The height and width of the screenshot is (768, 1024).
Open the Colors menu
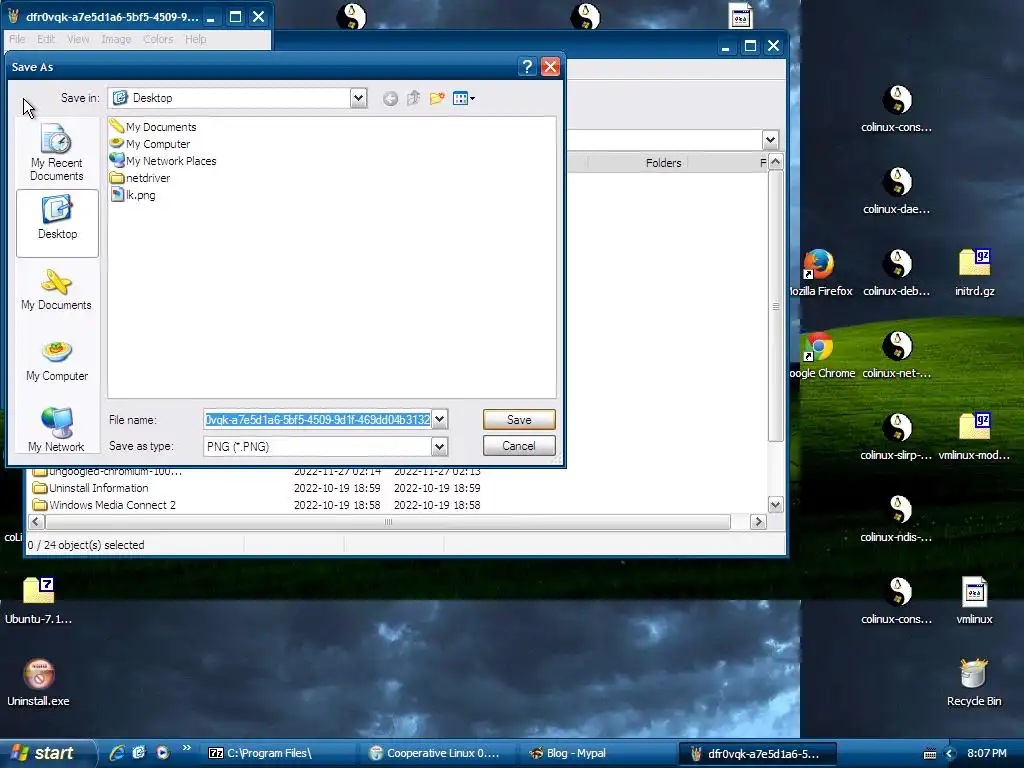pos(158,39)
